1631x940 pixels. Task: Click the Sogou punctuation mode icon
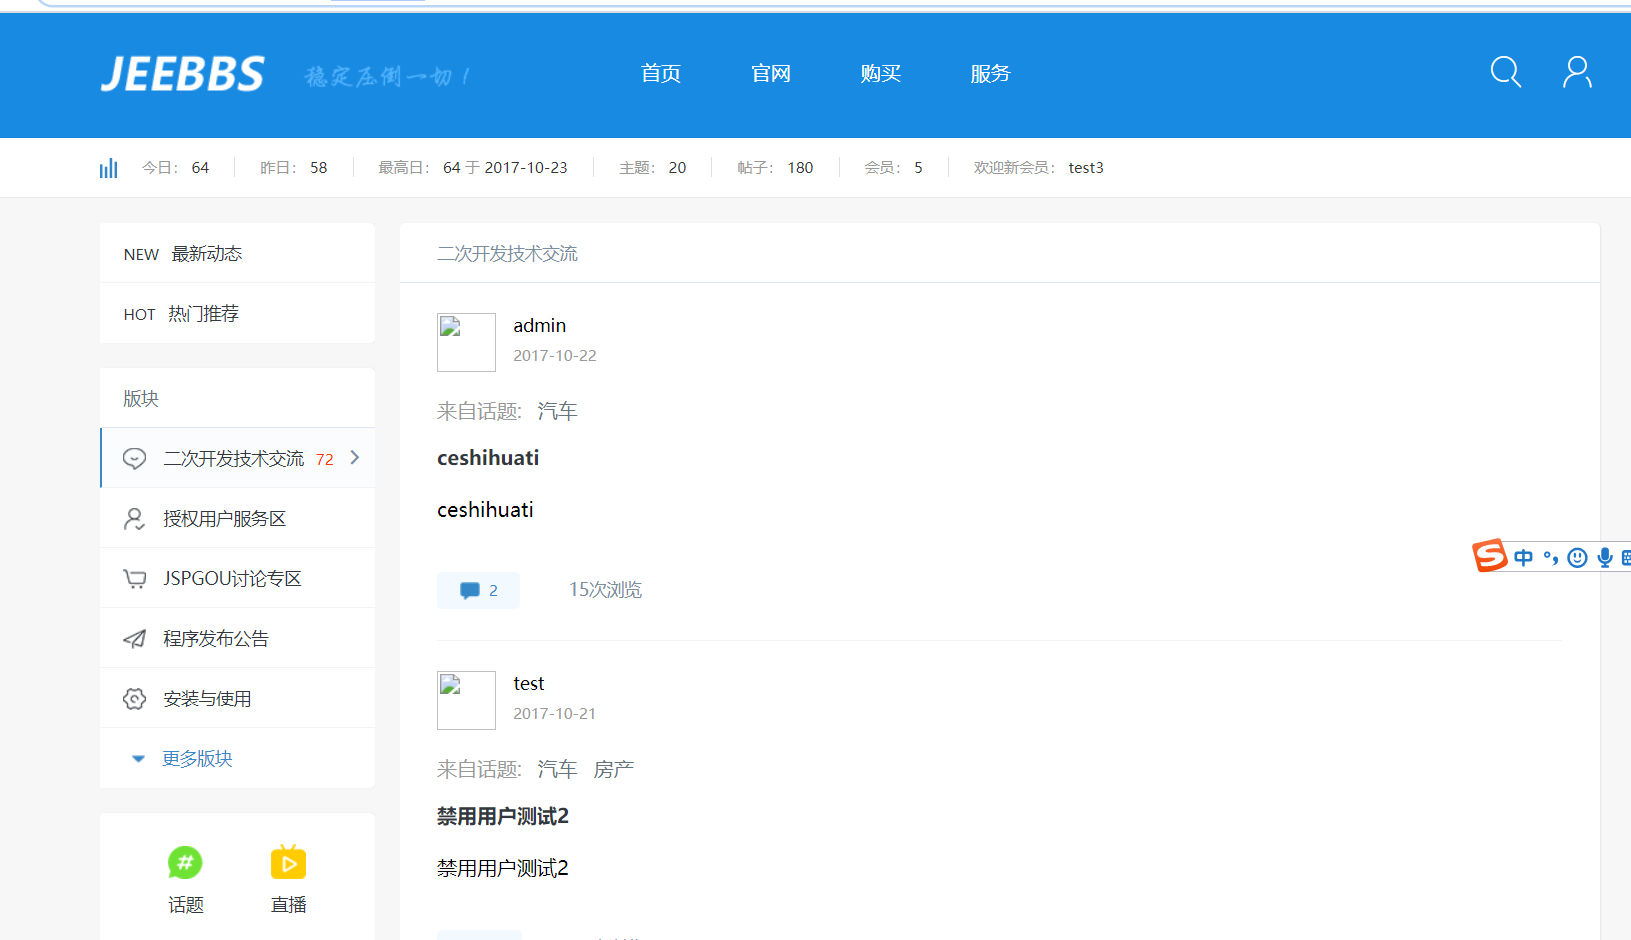[x=1551, y=557]
